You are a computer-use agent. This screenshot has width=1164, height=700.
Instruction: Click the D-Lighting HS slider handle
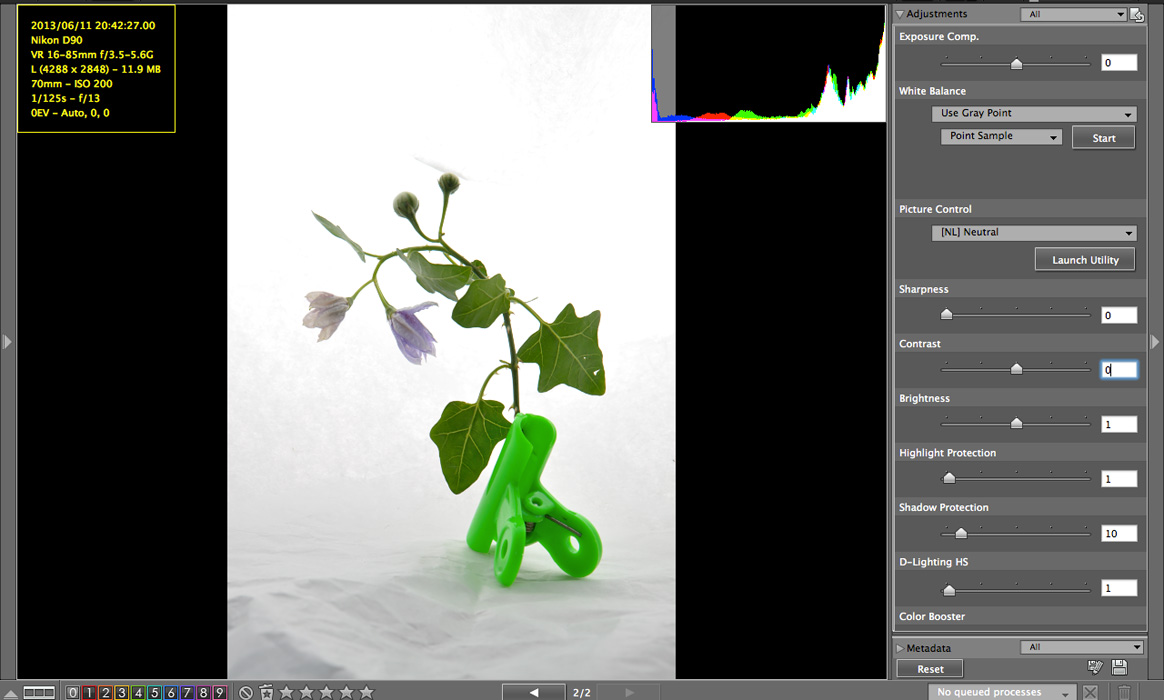pos(949,590)
